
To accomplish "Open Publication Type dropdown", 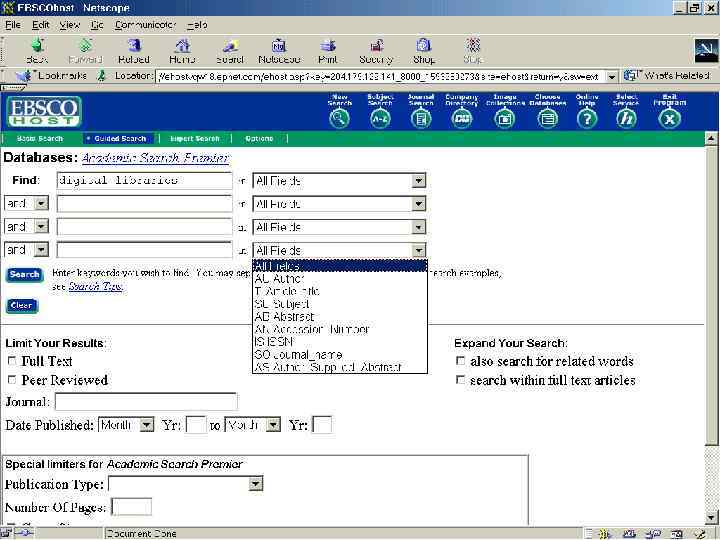I will pyautogui.click(x=186, y=484).
